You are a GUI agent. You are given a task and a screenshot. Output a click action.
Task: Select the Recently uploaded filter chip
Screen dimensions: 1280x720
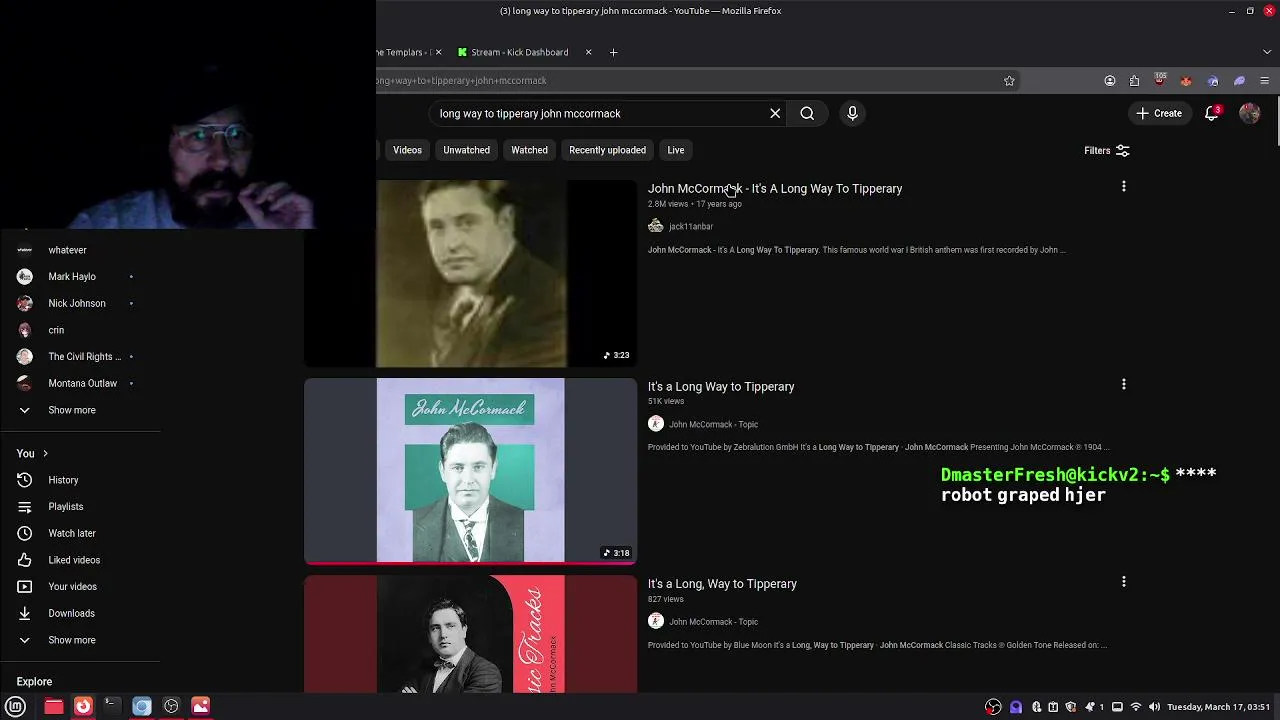607,150
